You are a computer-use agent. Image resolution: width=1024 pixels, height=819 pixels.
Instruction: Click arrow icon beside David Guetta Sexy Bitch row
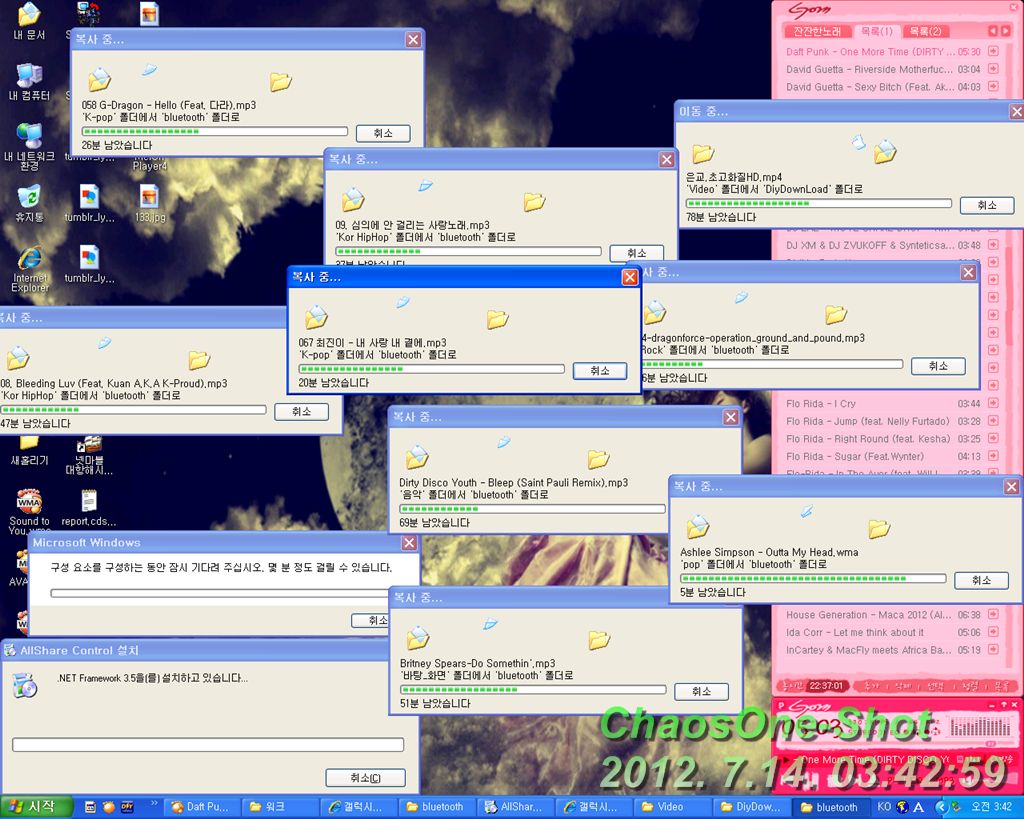(993, 86)
